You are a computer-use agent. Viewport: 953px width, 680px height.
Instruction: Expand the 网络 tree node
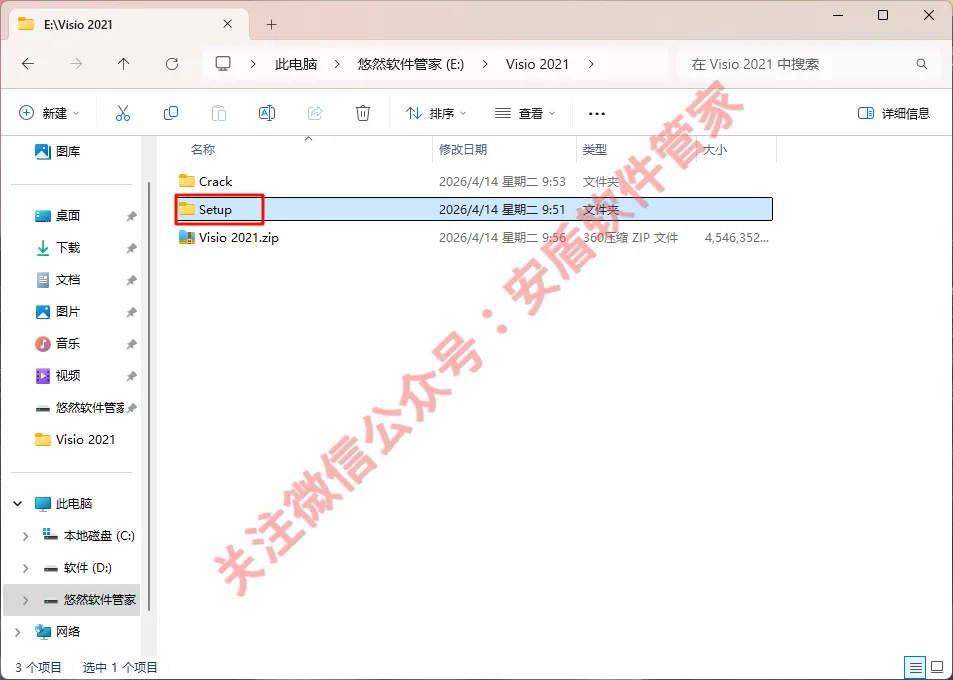18,632
